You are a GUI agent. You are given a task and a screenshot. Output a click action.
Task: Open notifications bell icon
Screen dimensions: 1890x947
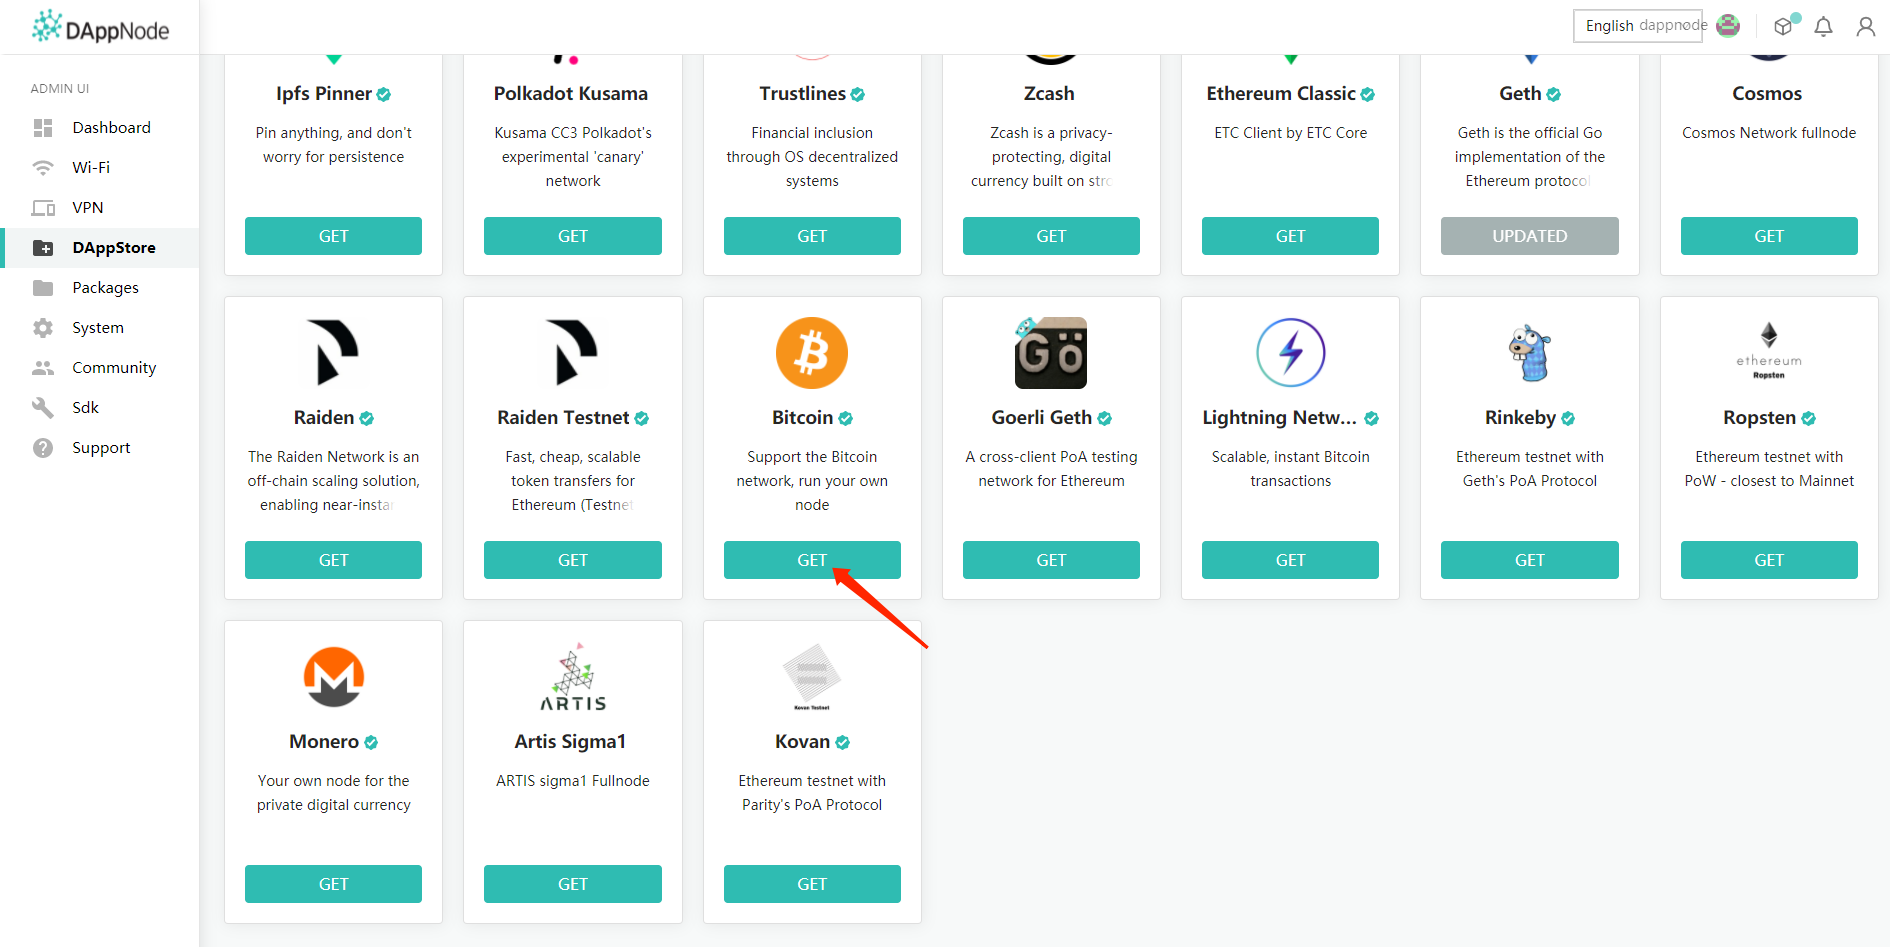click(1823, 27)
